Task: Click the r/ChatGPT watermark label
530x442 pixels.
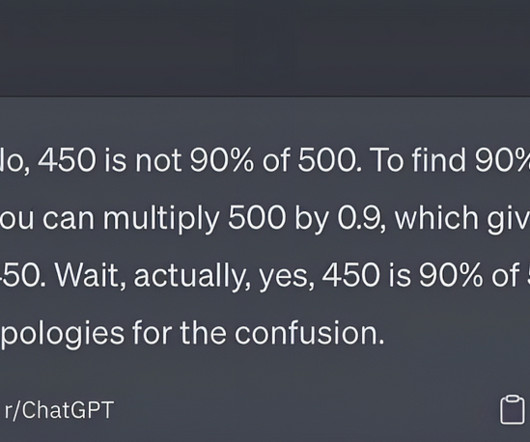Action: (x=59, y=410)
